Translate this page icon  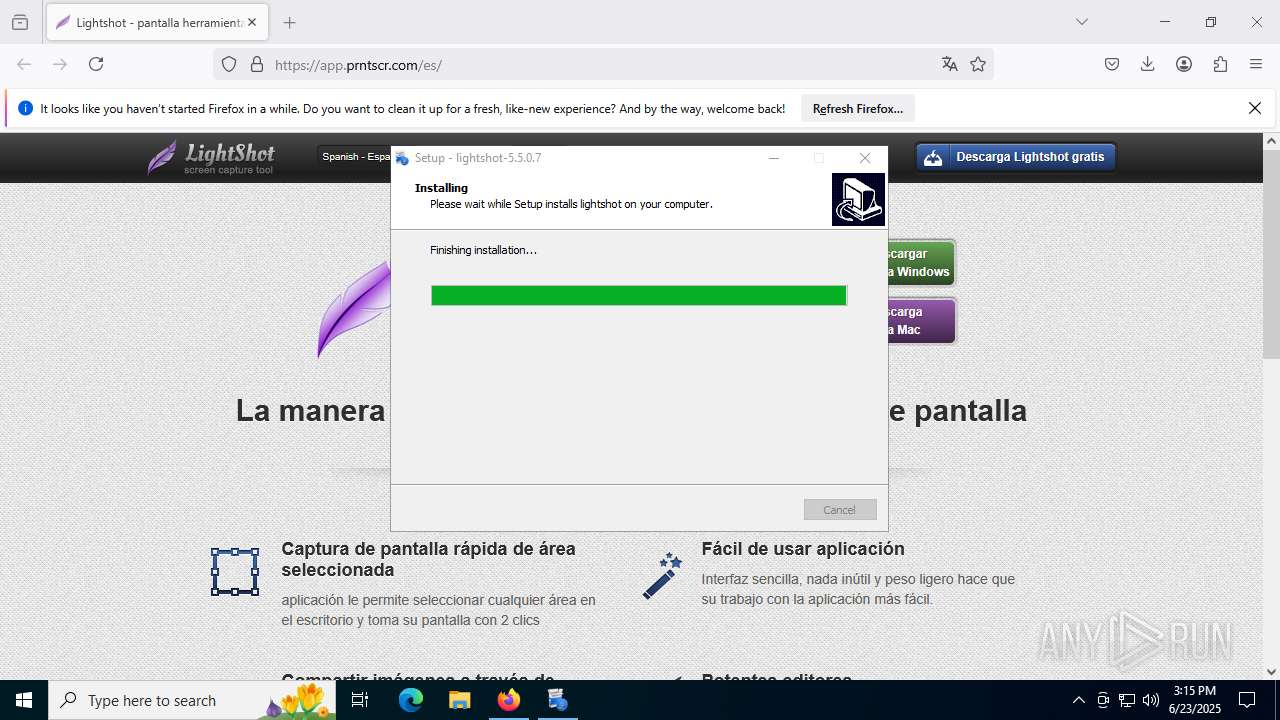[949, 64]
